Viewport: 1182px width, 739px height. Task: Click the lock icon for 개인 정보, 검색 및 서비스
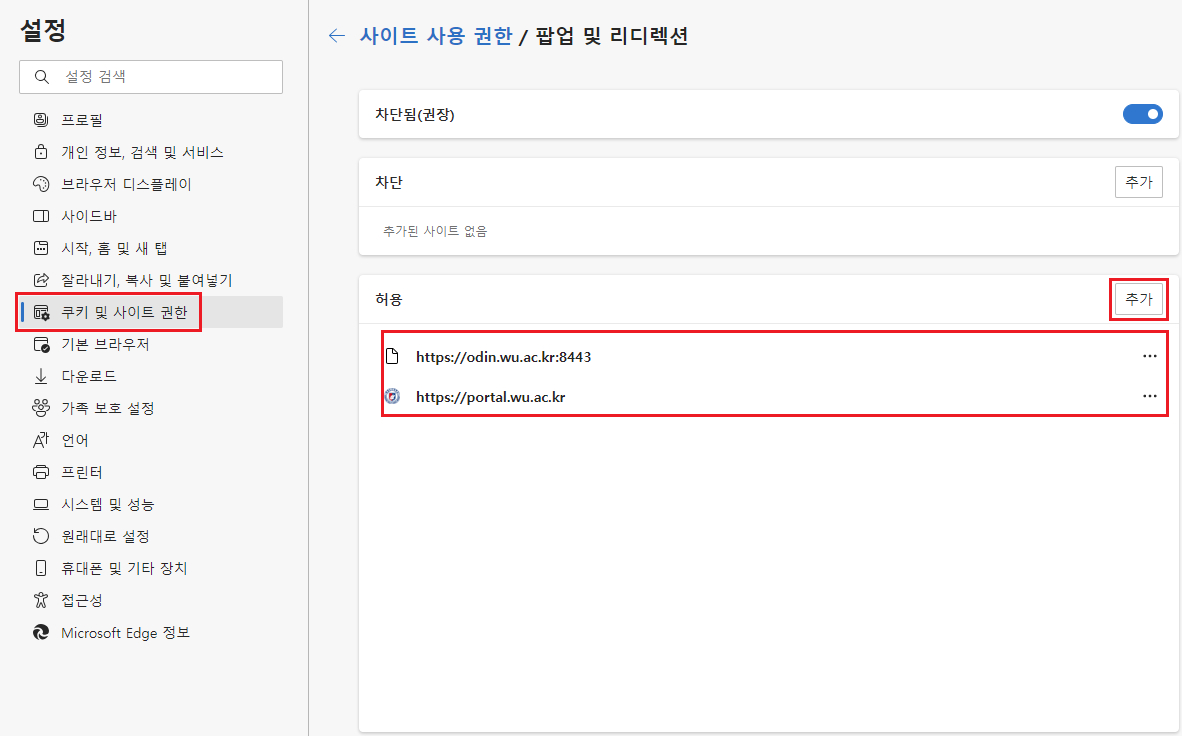tap(41, 152)
